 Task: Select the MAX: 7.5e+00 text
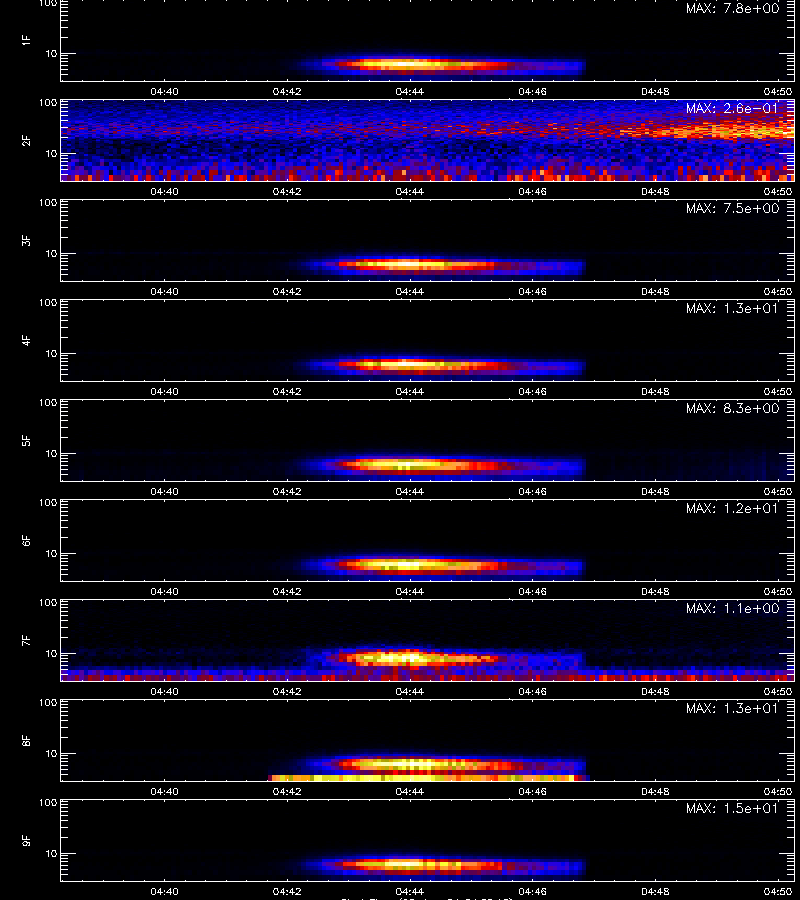click(732, 208)
